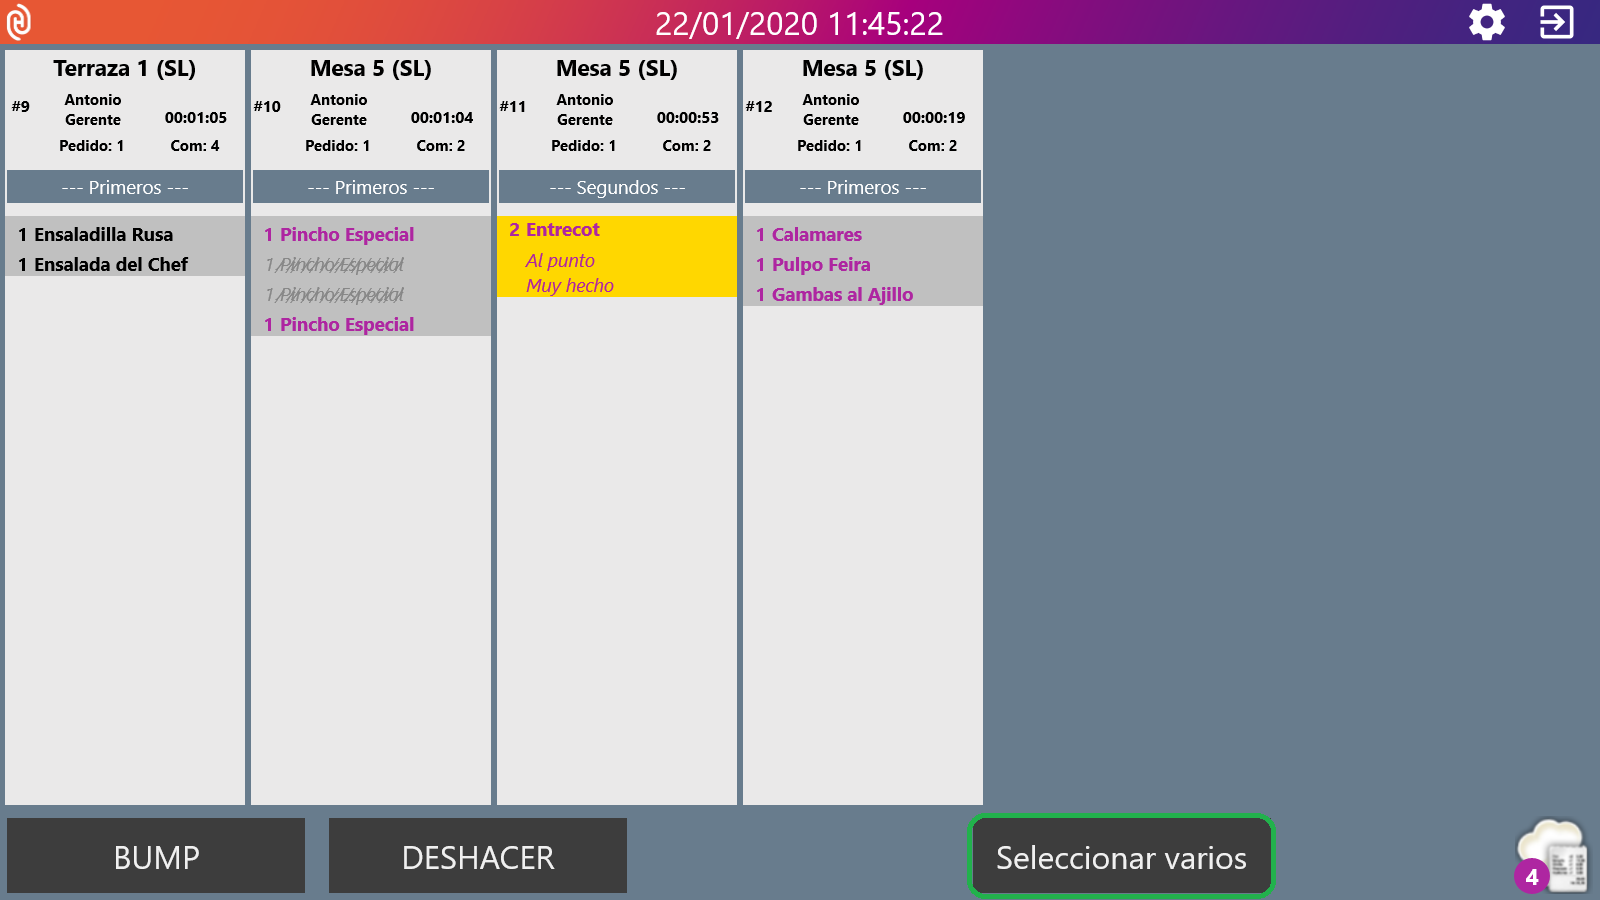Open settings with the gear icon

pos(1486,22)
